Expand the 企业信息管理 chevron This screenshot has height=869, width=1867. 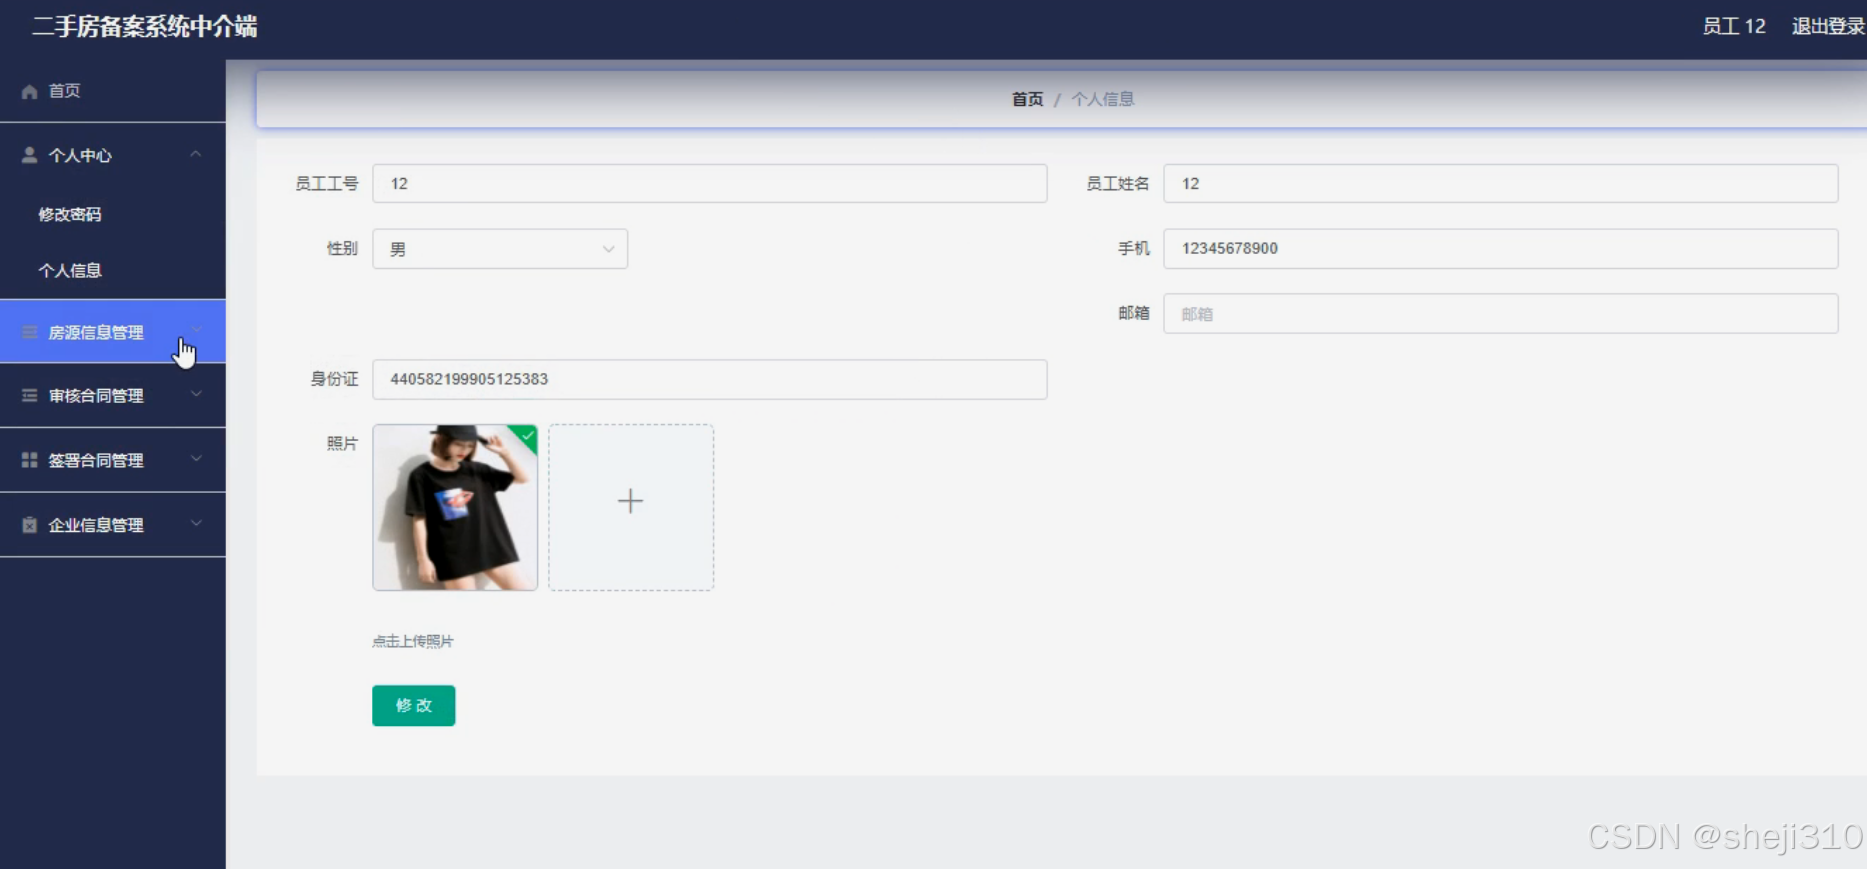197,523
